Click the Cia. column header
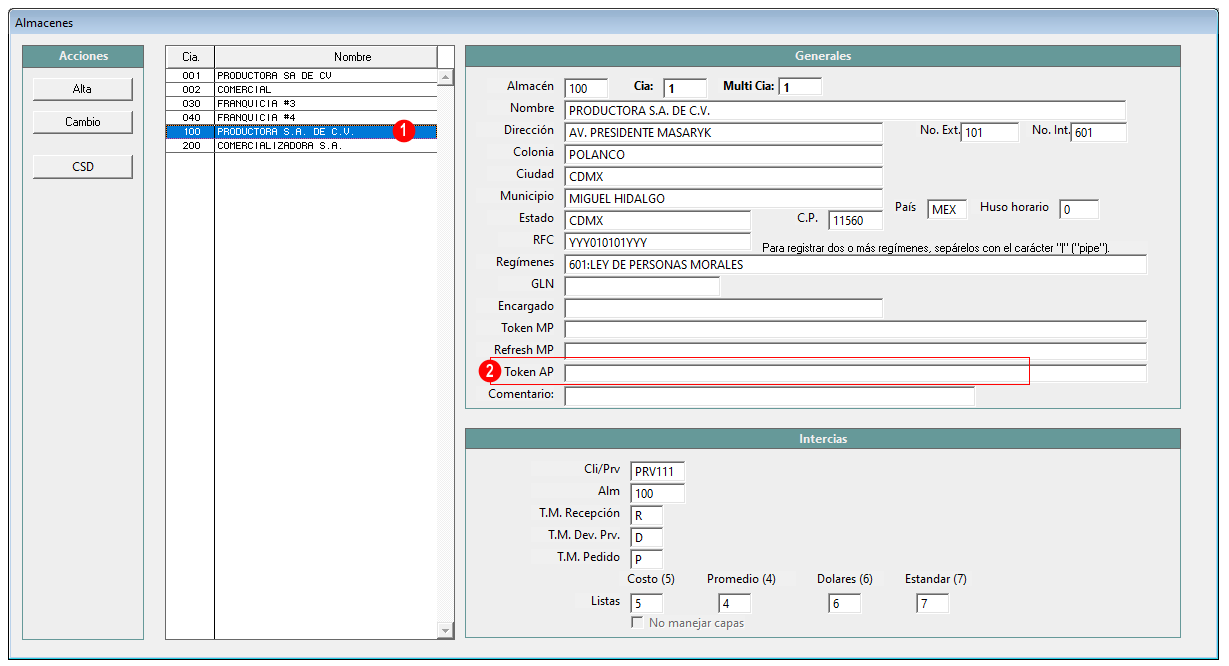This screenshot has height=666, width=1229. click(x=190, y=57)
